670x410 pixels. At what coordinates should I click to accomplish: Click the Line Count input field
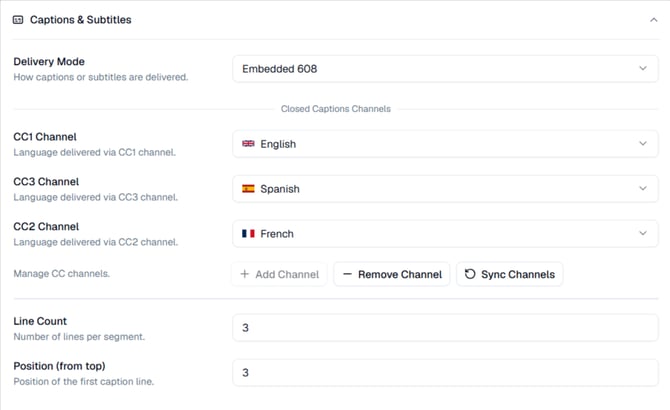(x=445, y=328)
